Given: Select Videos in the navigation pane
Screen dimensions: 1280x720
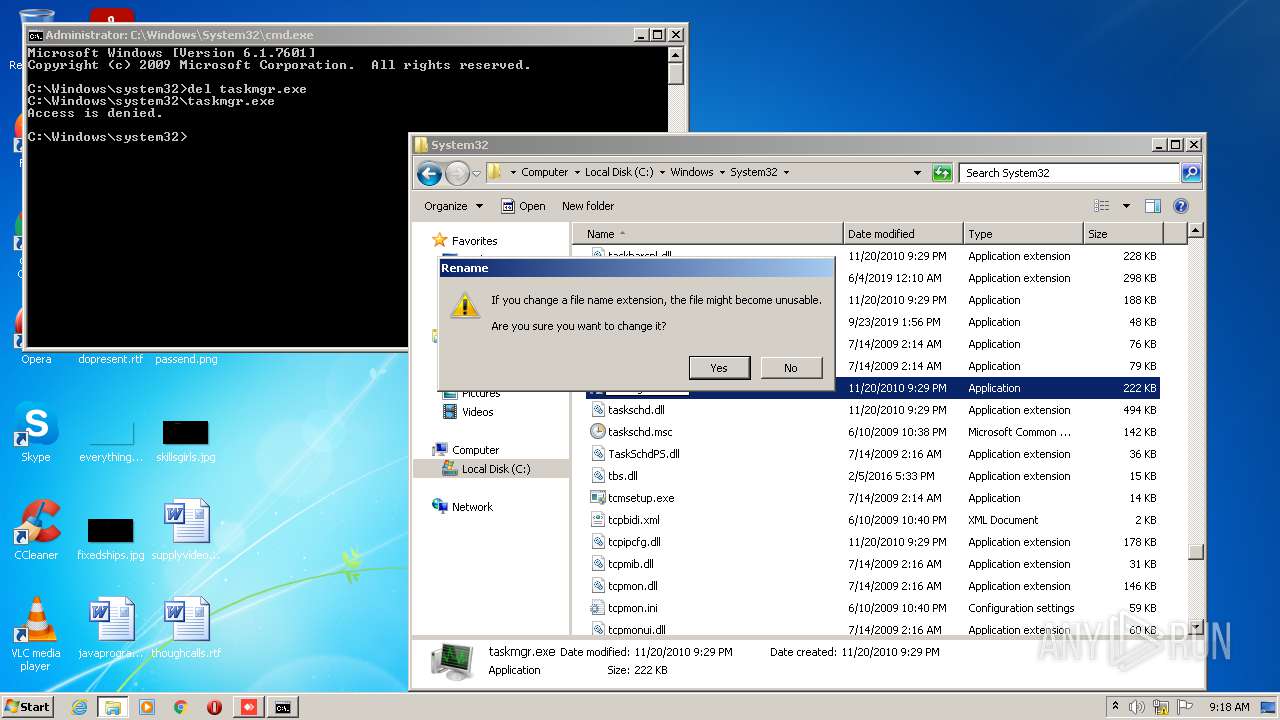Looking at the screenshot, I should [477, 412].
